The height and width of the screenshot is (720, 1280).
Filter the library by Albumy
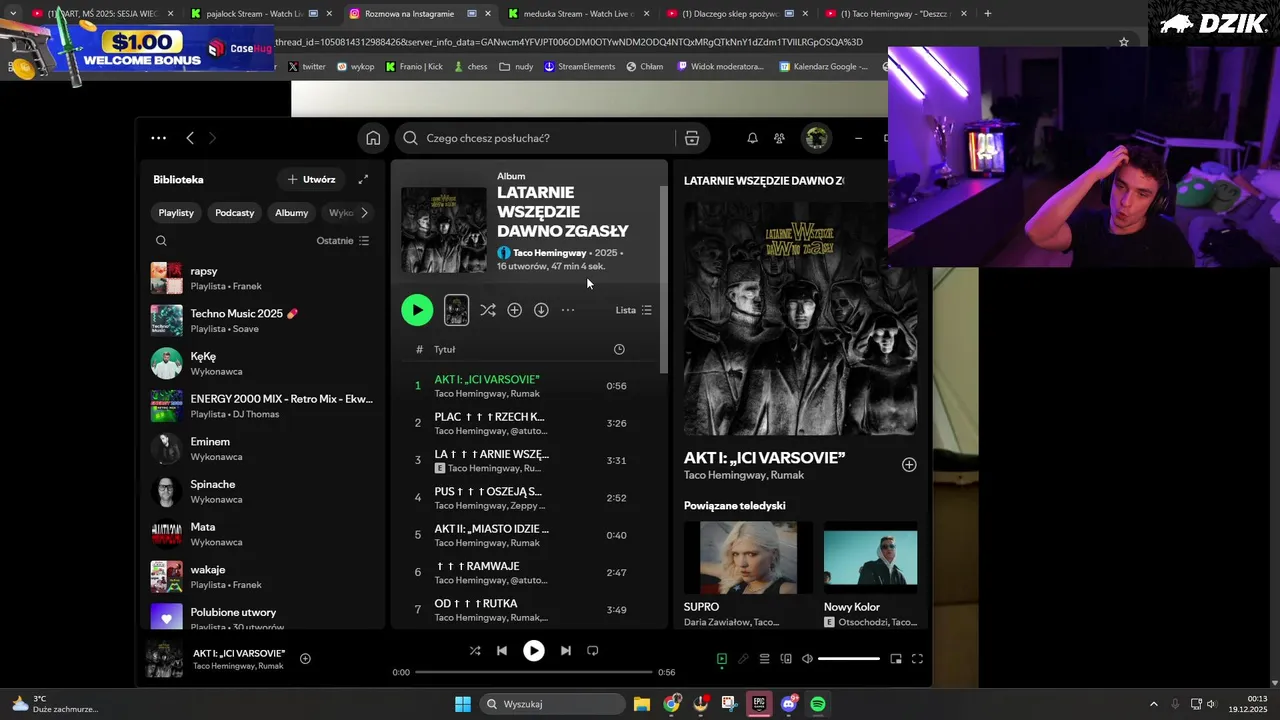point(292,212)
